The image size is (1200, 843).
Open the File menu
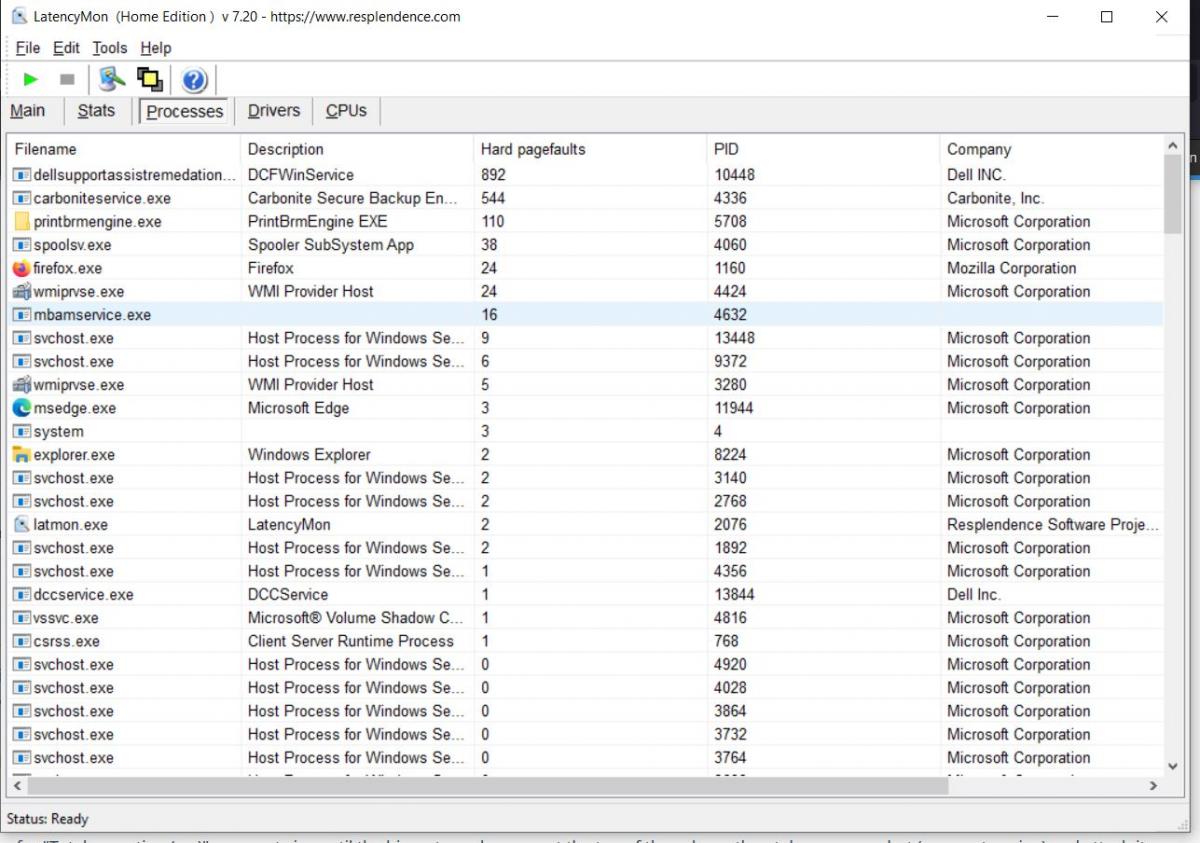click(28, 48)
